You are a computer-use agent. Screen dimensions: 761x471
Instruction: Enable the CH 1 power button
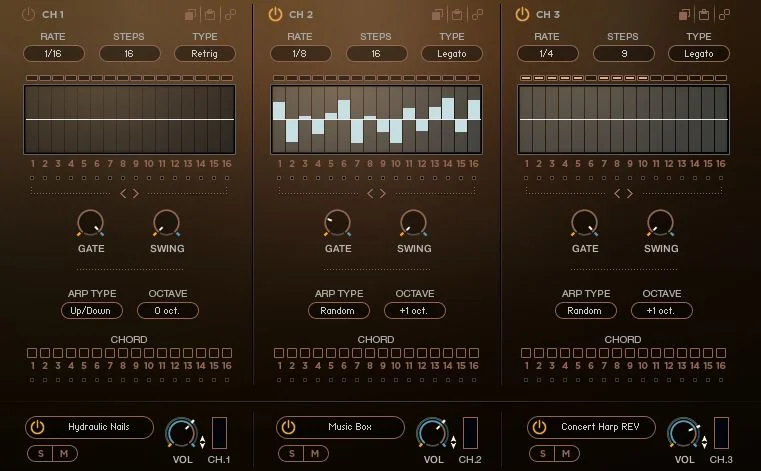click(29, 14)
